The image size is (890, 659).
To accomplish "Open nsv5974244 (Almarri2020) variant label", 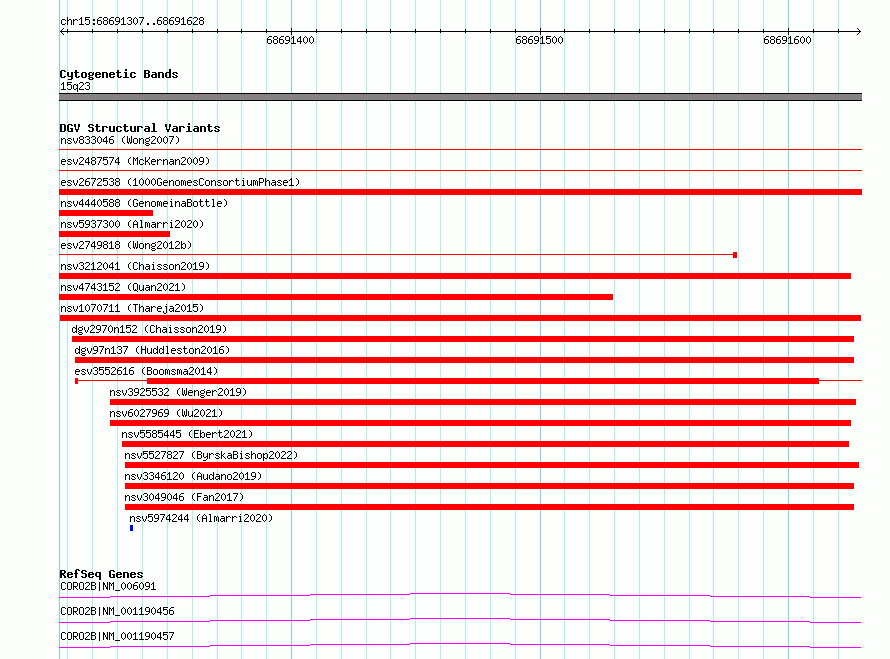I will tap(201, 518).
